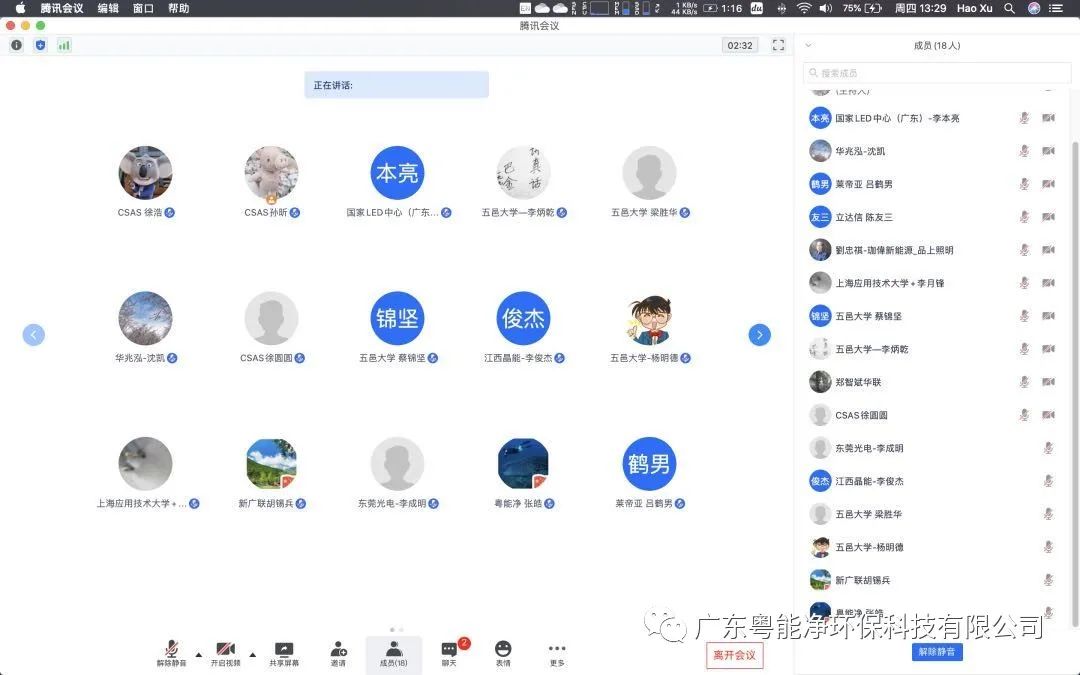Viewport: 1080px width, 675px height.
Task: Check the green network signal icon
Action: click(64, 45)
